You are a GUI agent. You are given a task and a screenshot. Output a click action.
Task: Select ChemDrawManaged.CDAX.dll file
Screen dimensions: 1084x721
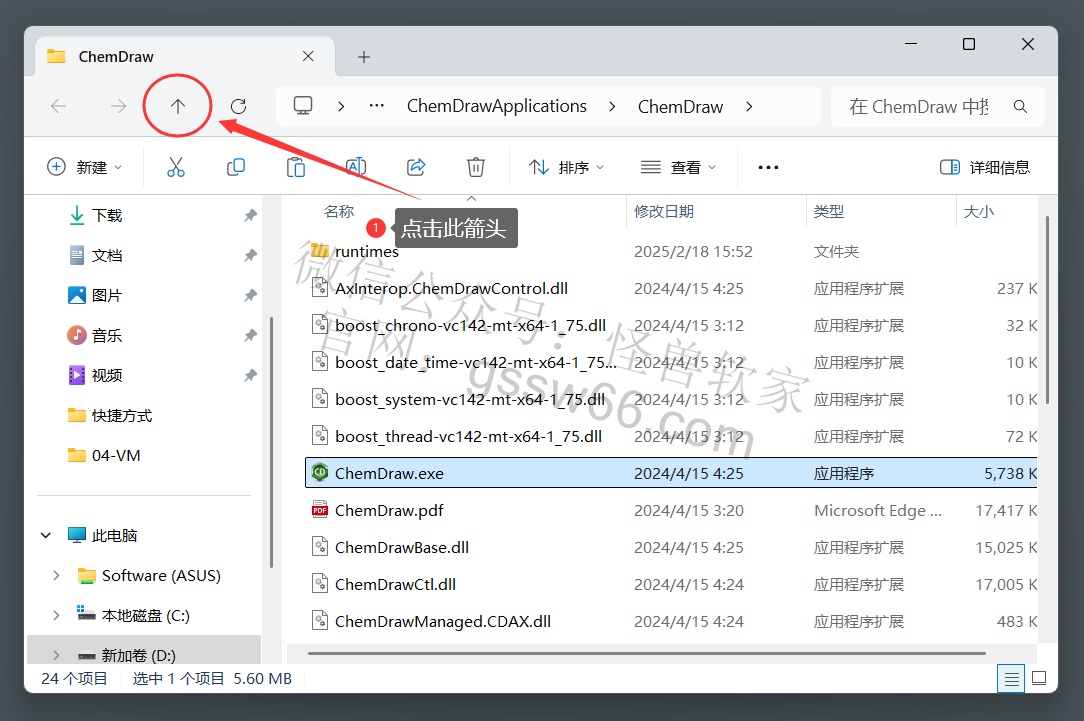coord(671,621)
